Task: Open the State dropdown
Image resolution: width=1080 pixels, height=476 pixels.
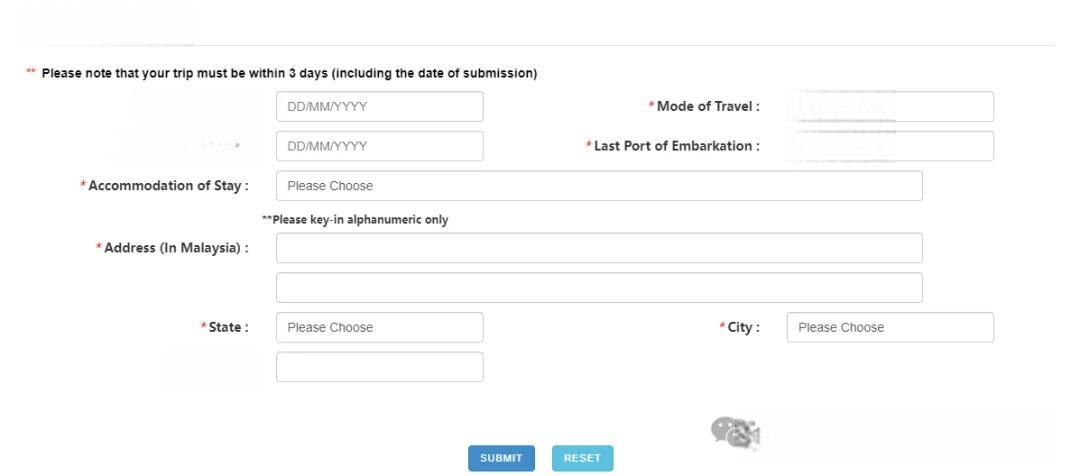Action: [380, 327]
